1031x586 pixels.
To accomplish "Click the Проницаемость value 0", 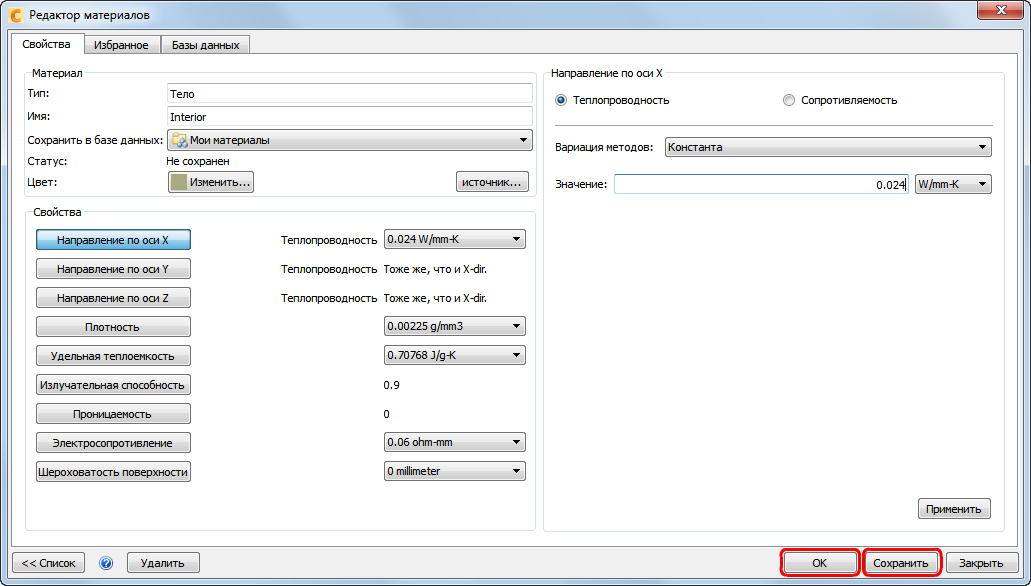I will click(387, 414).
